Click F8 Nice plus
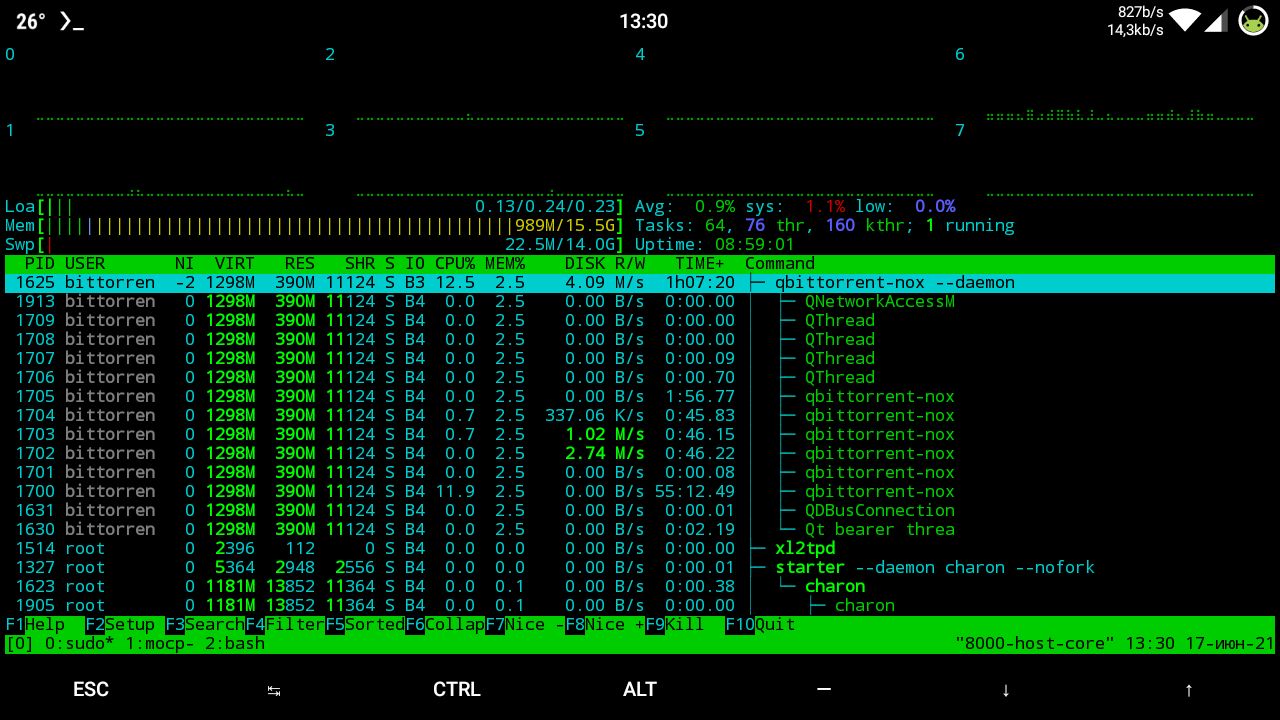The width and height of the screenshot is (1280, 720). 605,624
